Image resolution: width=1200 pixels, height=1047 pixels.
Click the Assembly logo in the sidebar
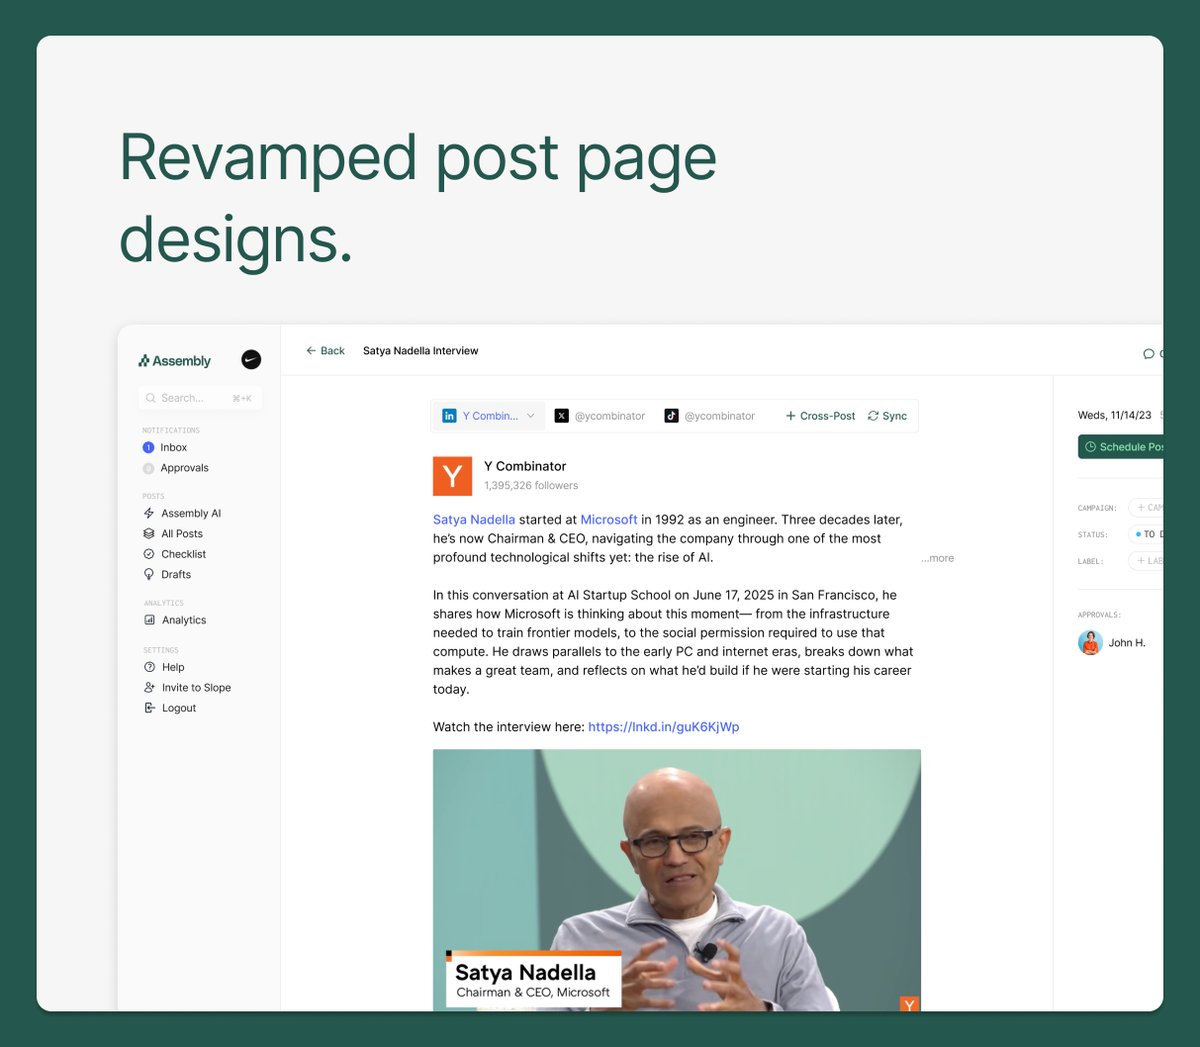(175, 361)
